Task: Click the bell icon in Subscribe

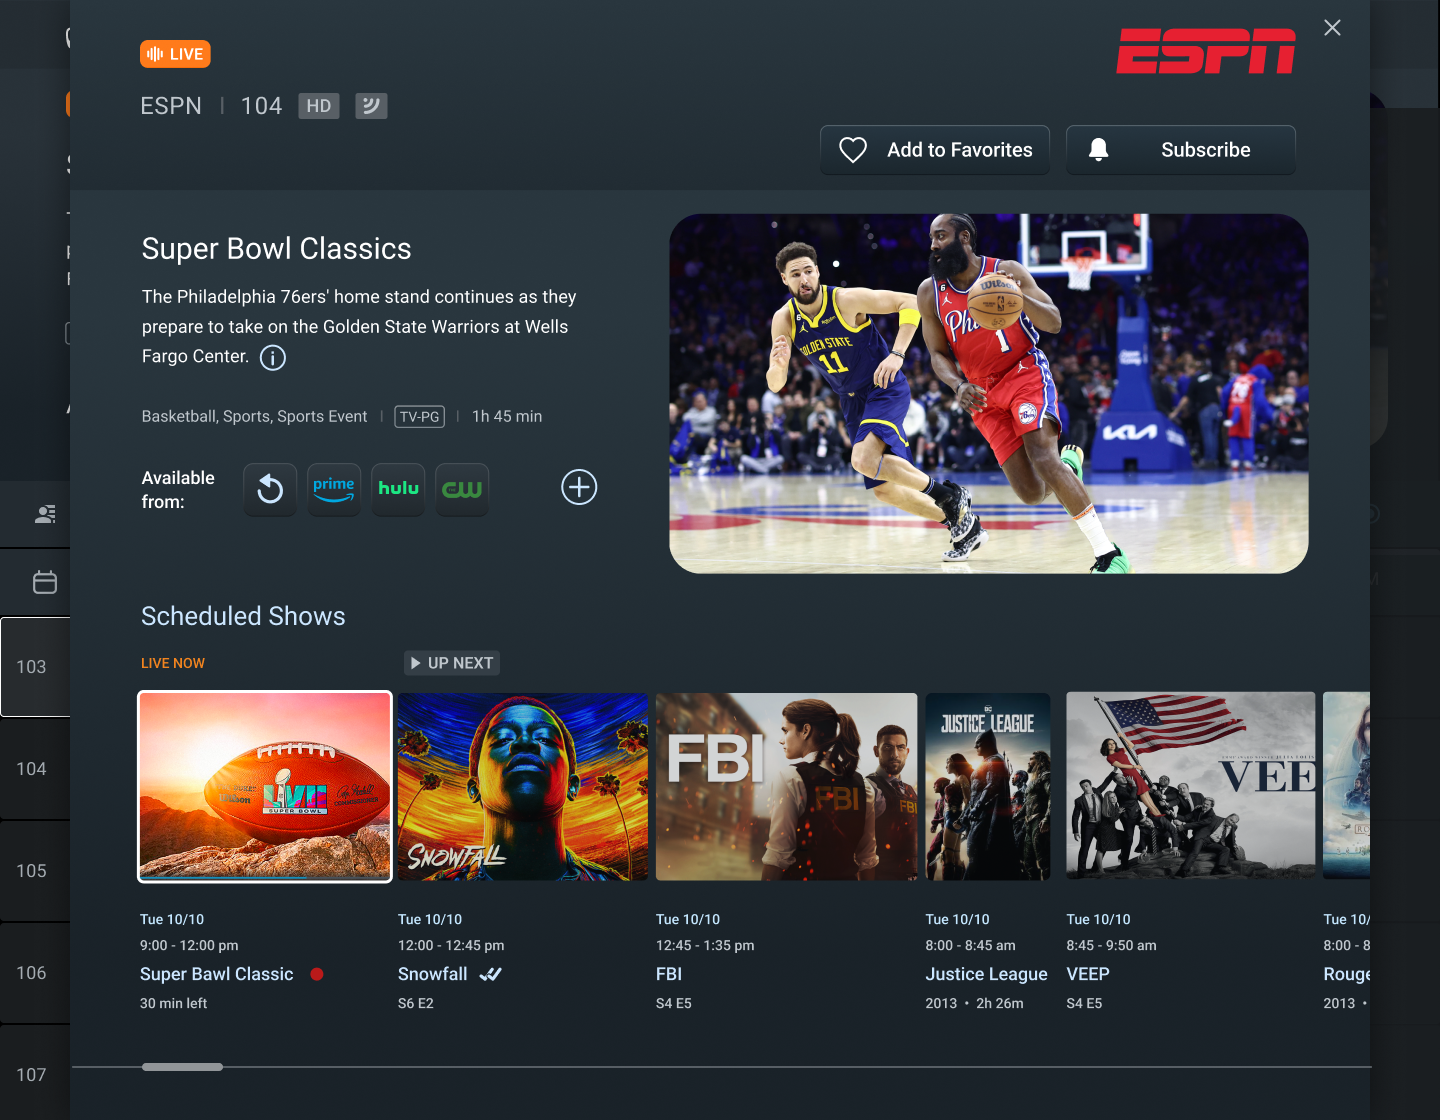Action: 1098,150
